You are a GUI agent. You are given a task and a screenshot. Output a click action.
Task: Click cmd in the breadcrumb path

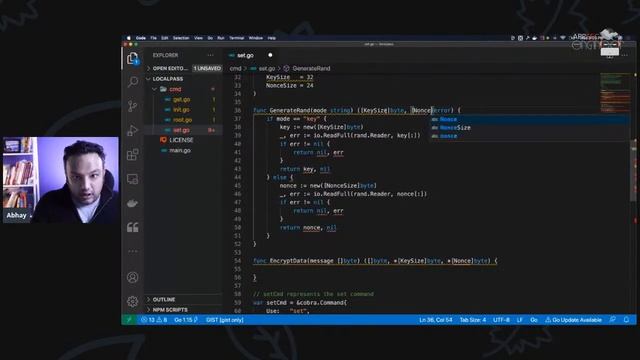pyautogui.click(x=235, y=69)
